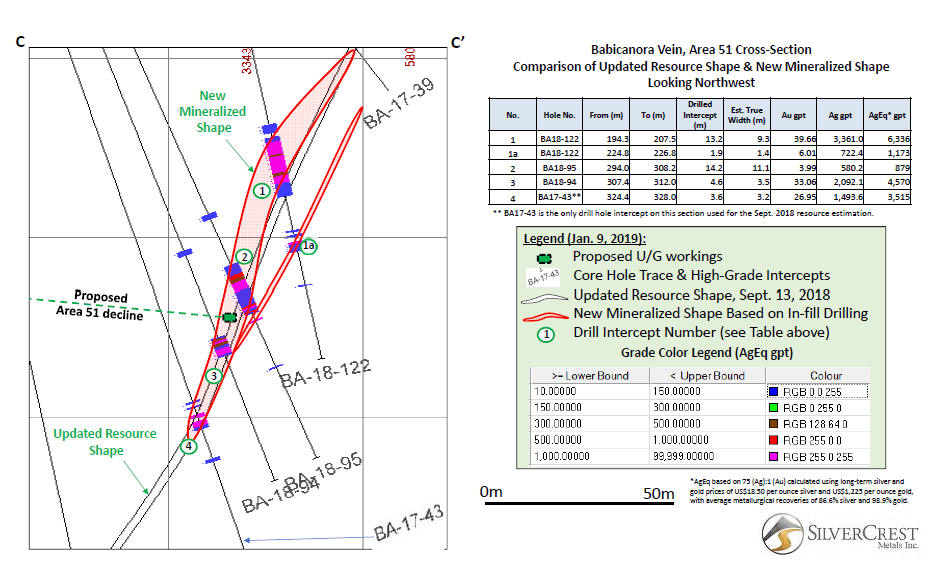Screen dimensions: 927x580
Task: Click the Proposed U/G workings legend symbol
Action: tap(545, 256)
